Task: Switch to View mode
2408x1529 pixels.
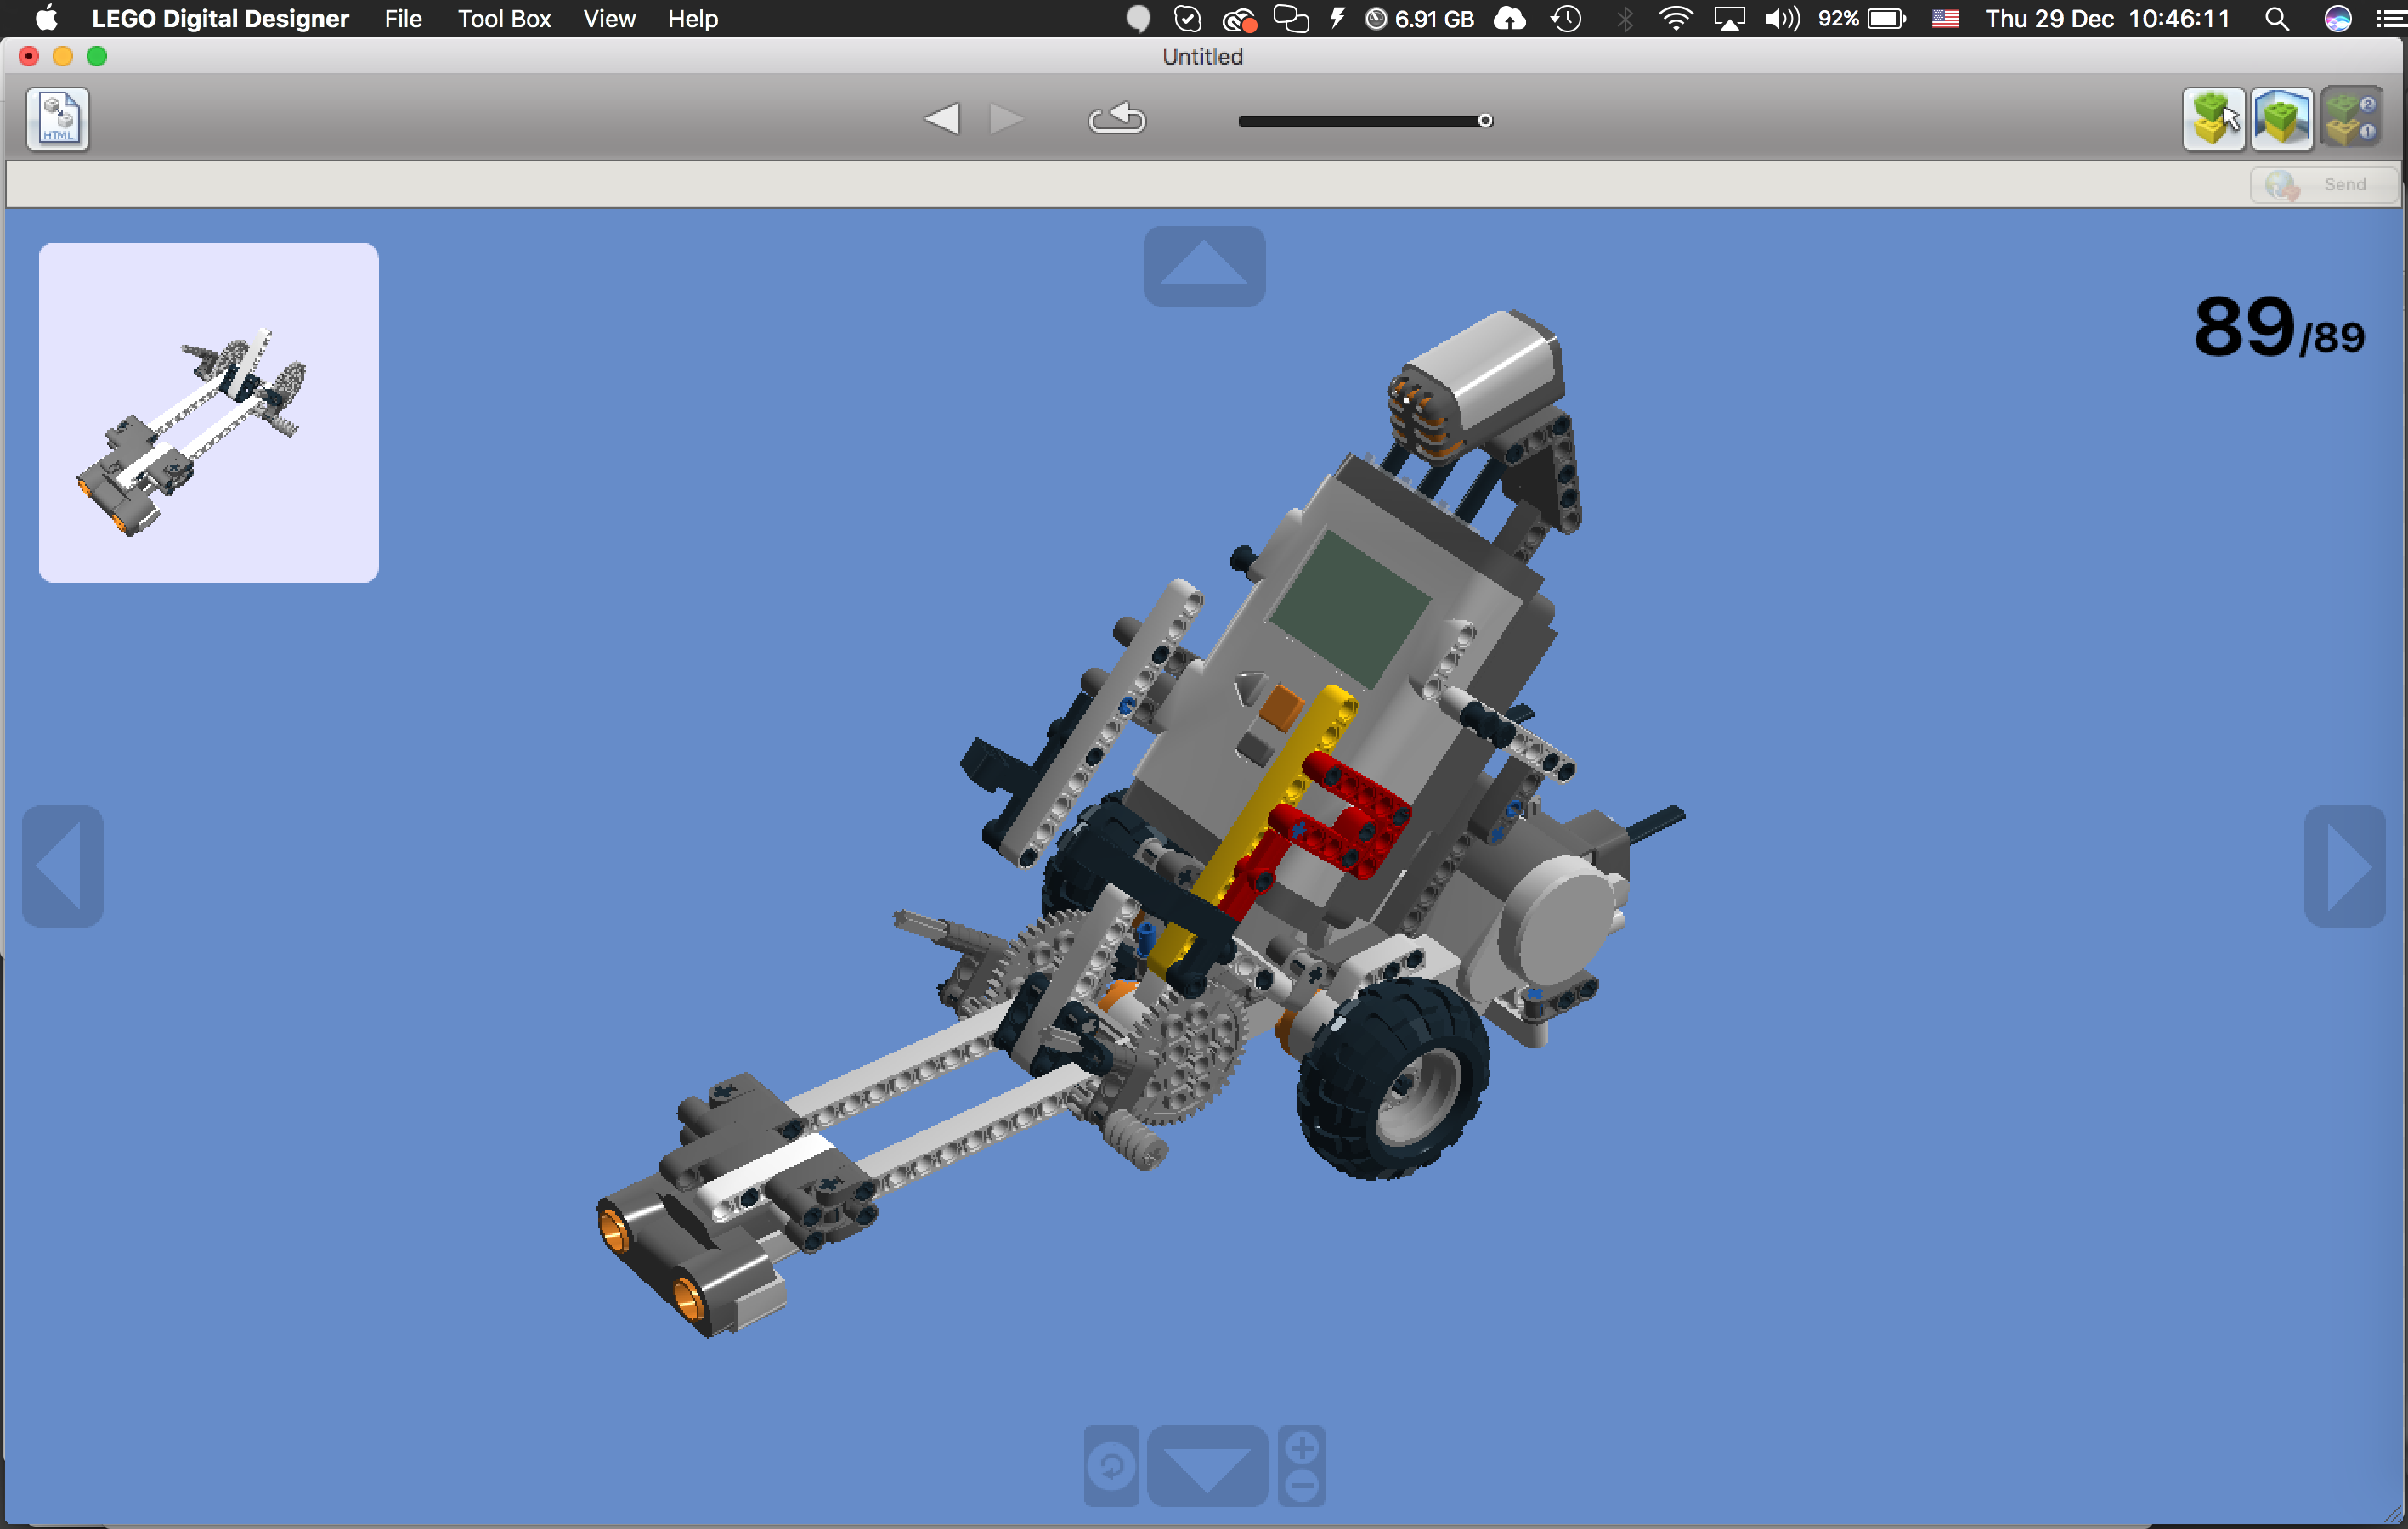Action: [x=2282, y=118]
